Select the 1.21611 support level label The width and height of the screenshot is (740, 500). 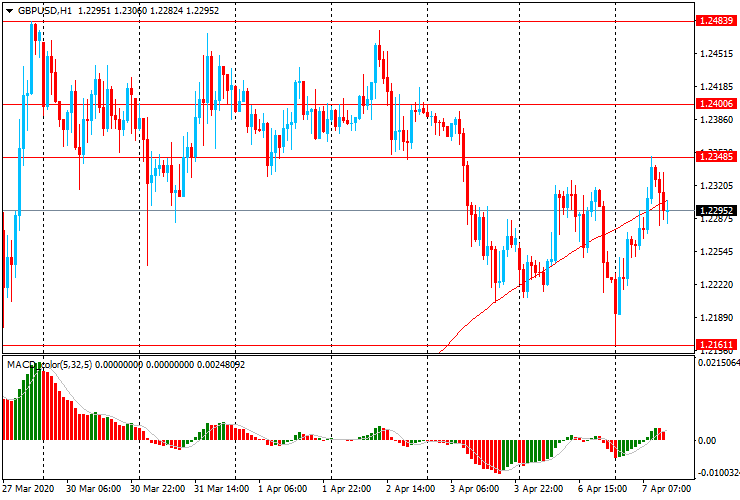(716, 345)
